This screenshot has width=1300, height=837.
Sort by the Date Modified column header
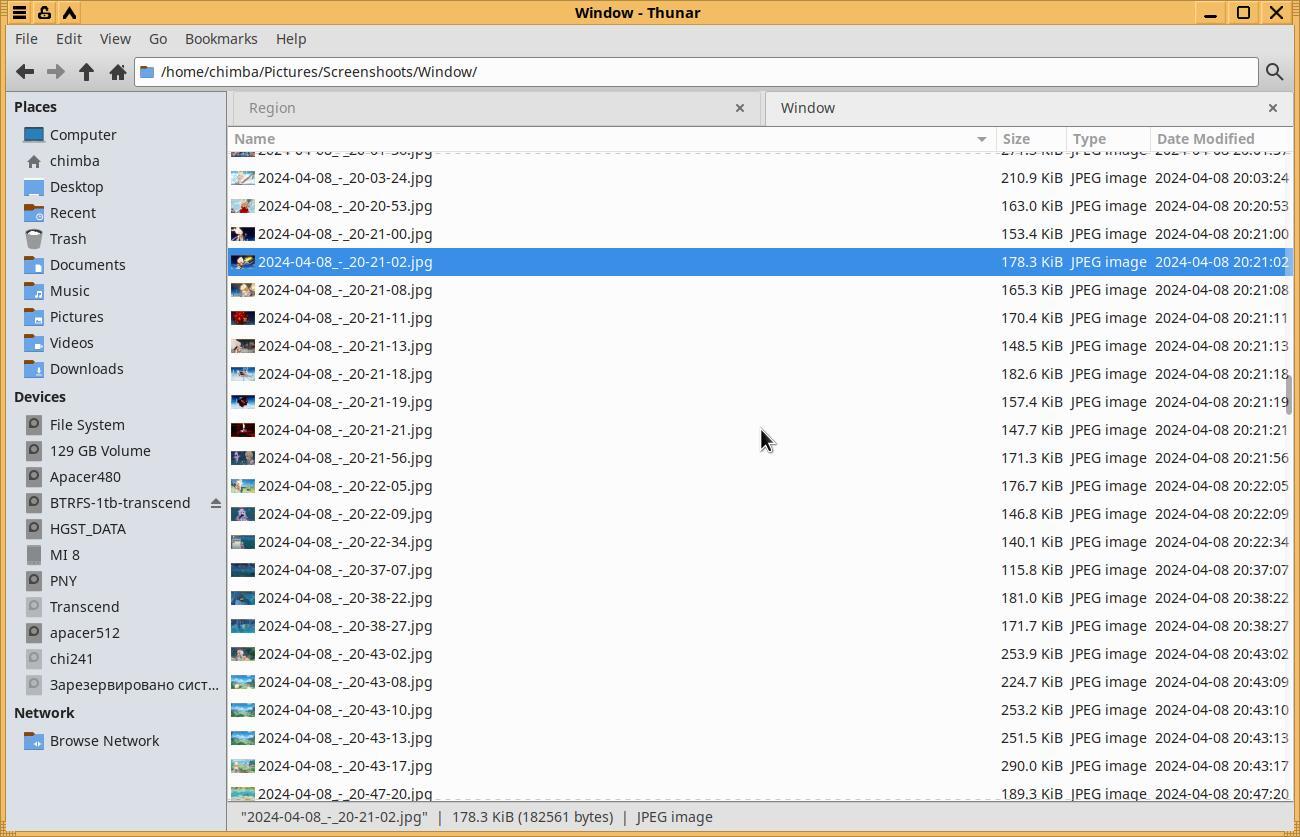coord(1221,139)
